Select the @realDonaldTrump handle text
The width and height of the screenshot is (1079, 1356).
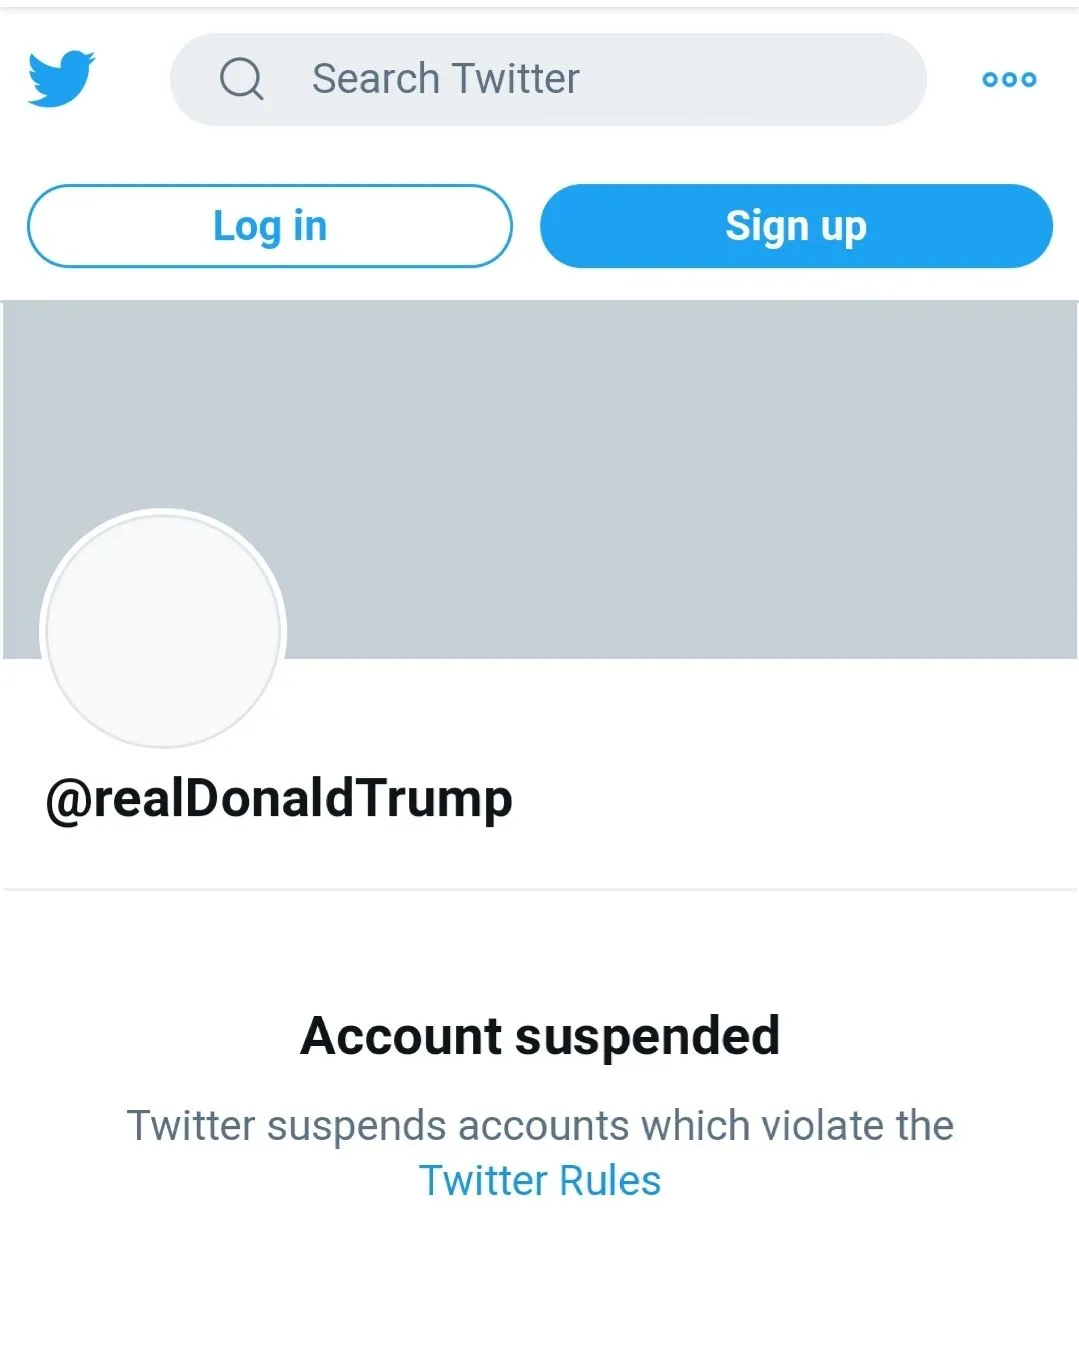point(279,799)
